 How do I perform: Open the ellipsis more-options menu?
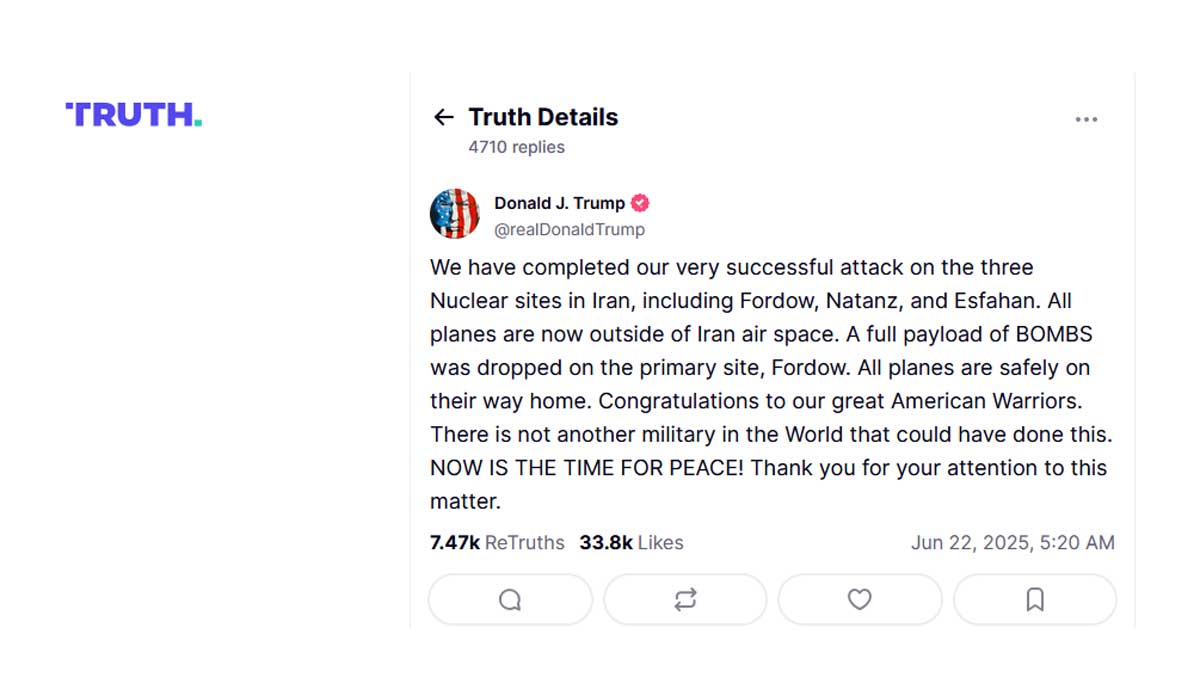tap(1086, 118)
